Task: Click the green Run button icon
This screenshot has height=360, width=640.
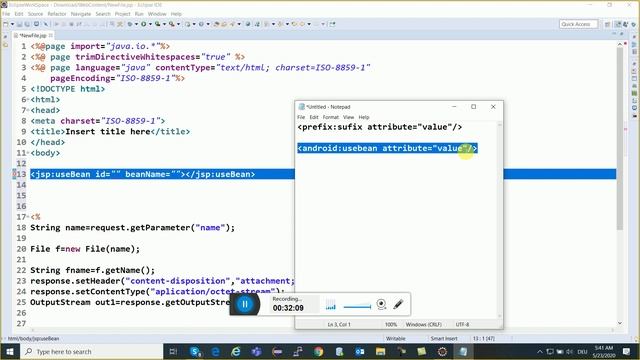Action: coord(144,24)
